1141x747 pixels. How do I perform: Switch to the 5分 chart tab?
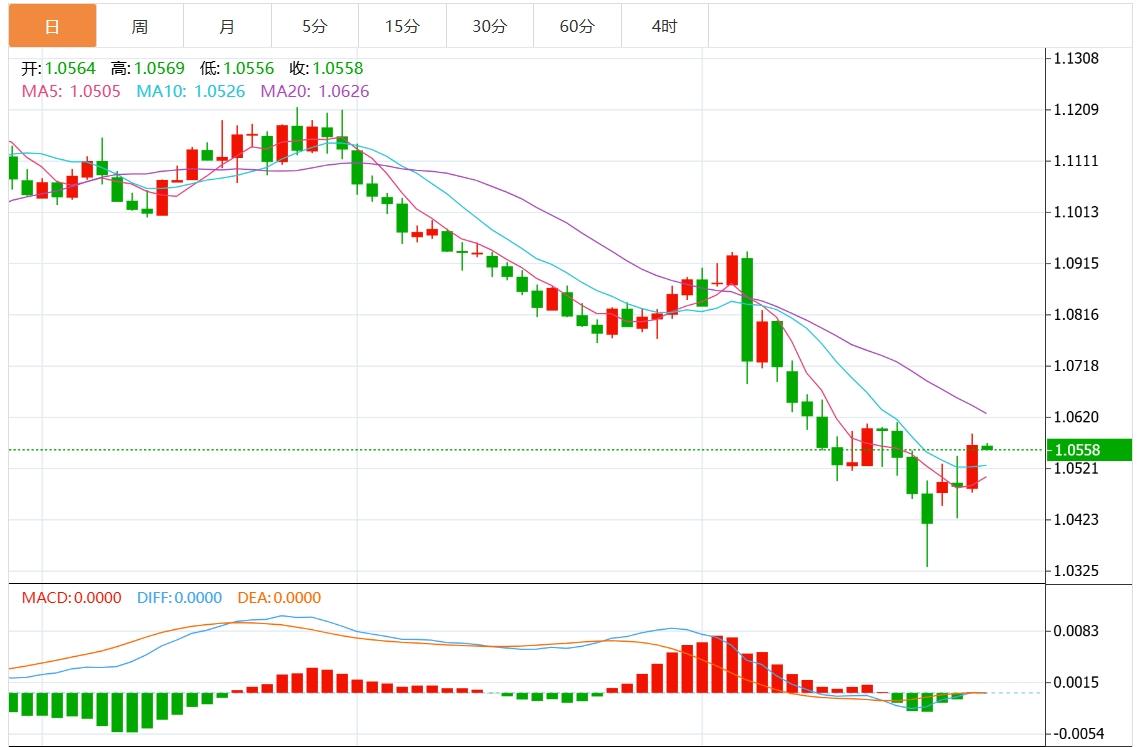click(314, 26)
